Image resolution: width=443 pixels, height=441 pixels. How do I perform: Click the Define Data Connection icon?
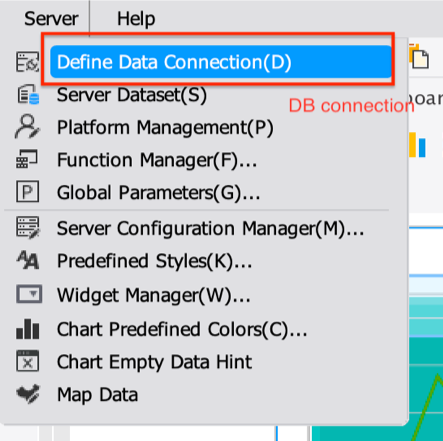pos(28,62)
